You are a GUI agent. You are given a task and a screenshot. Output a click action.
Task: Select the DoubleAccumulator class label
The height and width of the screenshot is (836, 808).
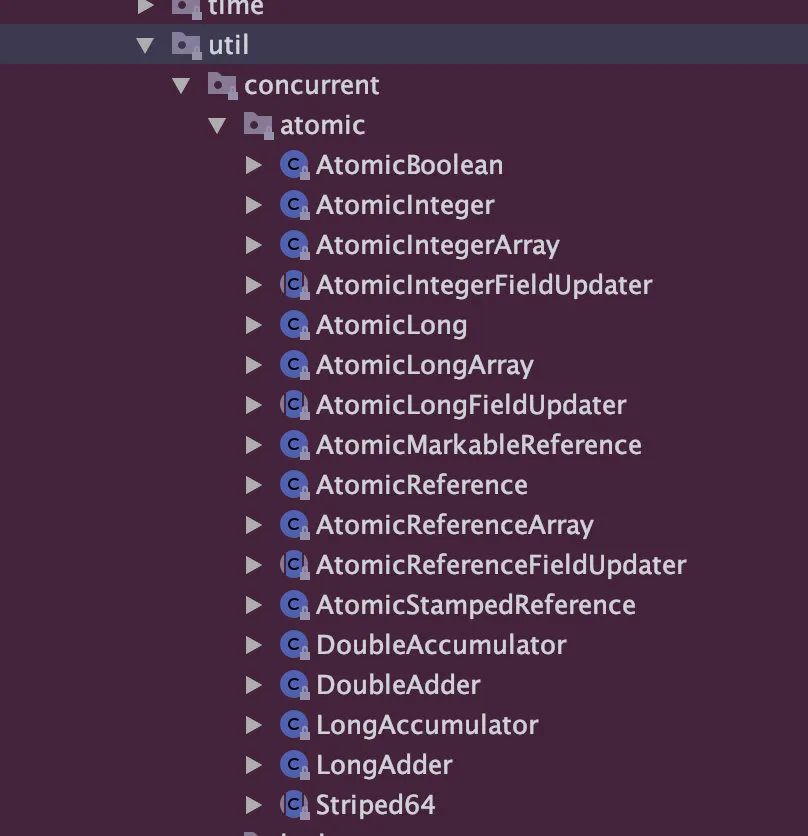441,645
